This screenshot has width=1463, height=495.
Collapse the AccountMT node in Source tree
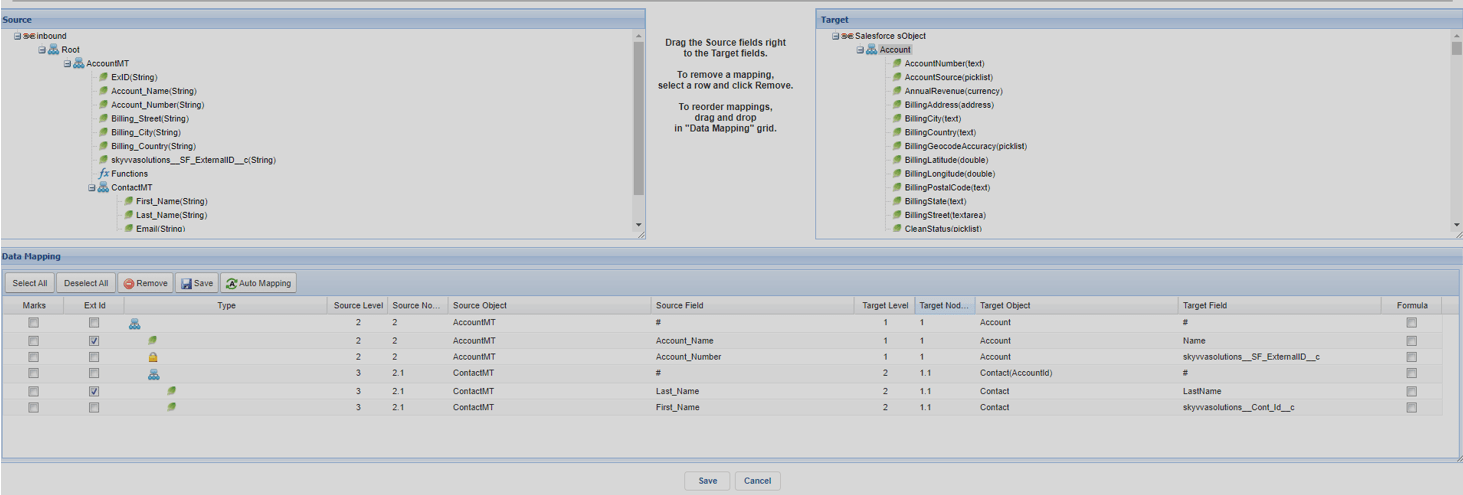67,64
